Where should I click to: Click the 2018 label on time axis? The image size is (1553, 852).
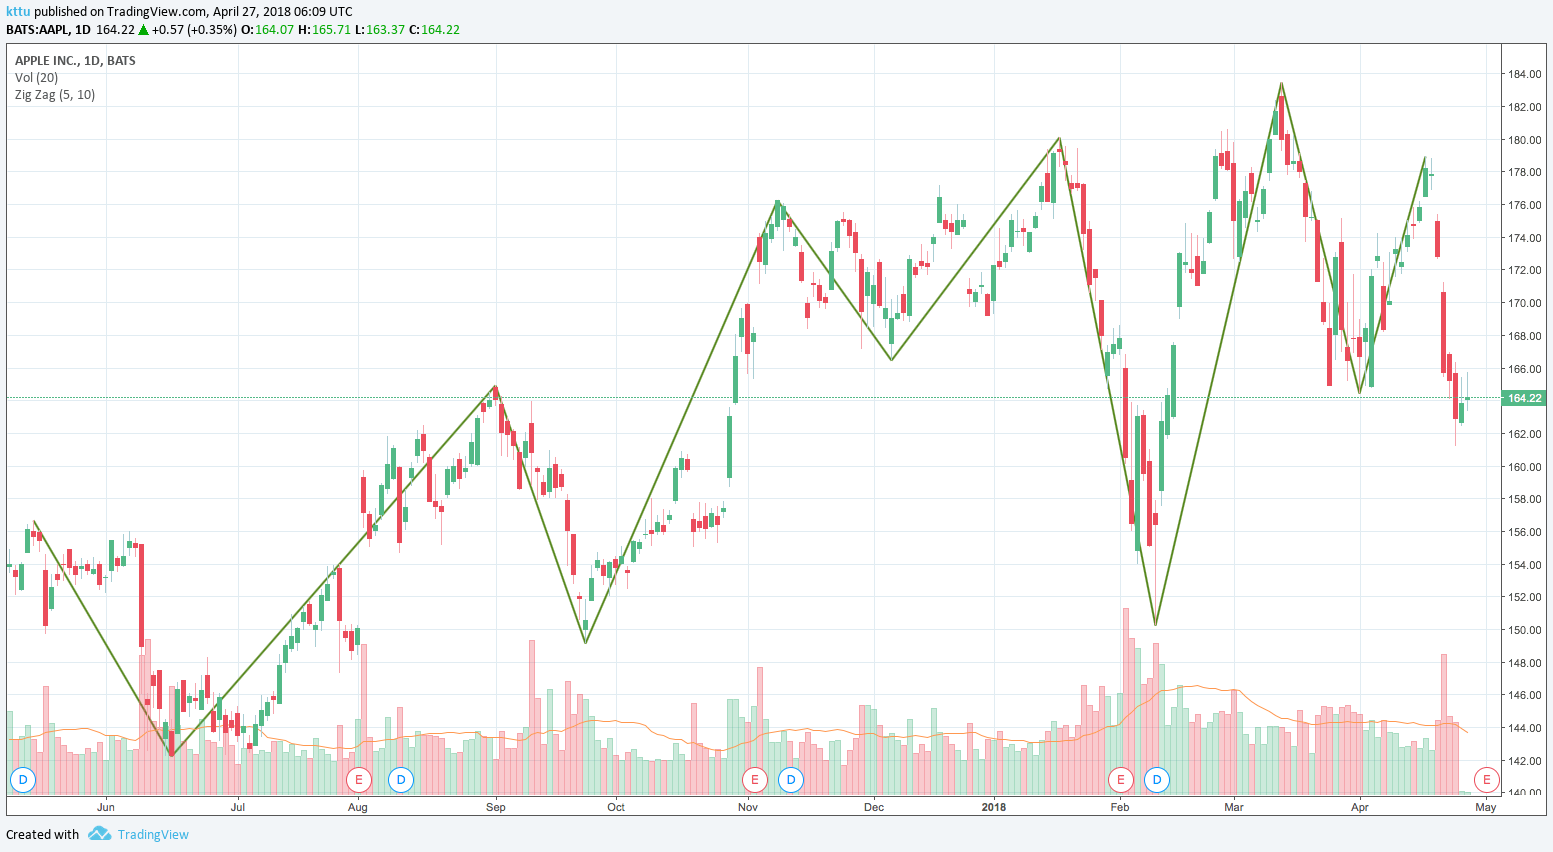coord(994,807)
